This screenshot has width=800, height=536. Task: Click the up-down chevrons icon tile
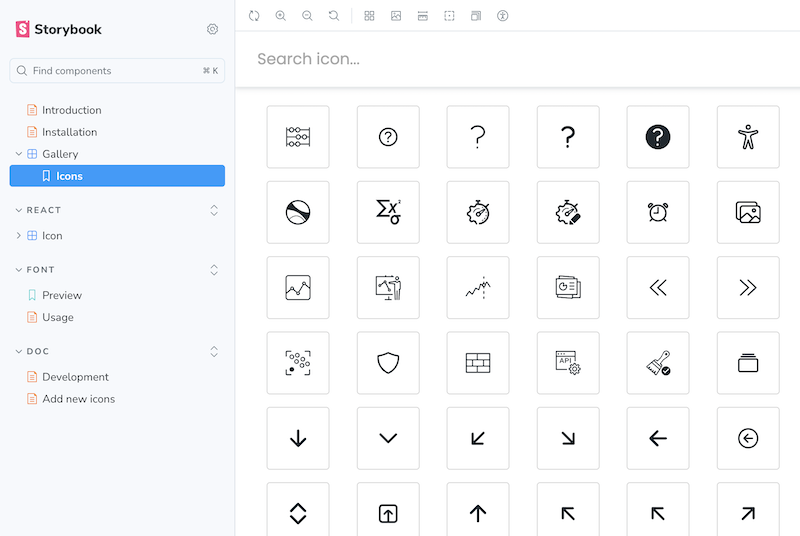298,509
